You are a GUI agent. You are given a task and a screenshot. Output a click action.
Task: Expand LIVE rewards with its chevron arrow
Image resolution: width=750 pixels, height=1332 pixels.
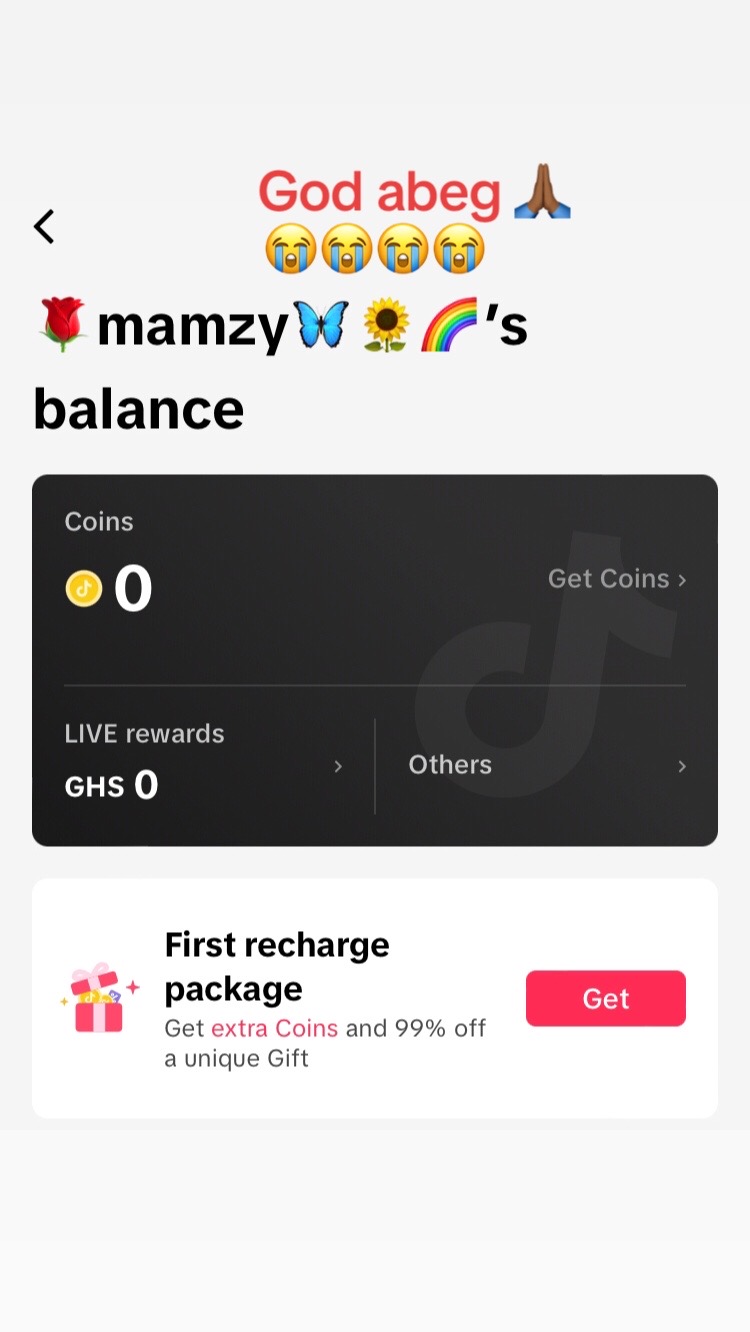point(338,766)
